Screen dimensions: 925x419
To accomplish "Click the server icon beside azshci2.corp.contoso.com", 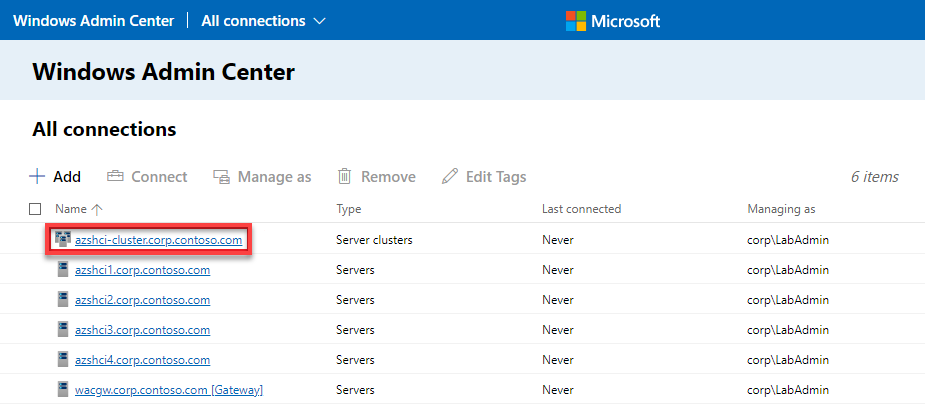I will 63,300.
